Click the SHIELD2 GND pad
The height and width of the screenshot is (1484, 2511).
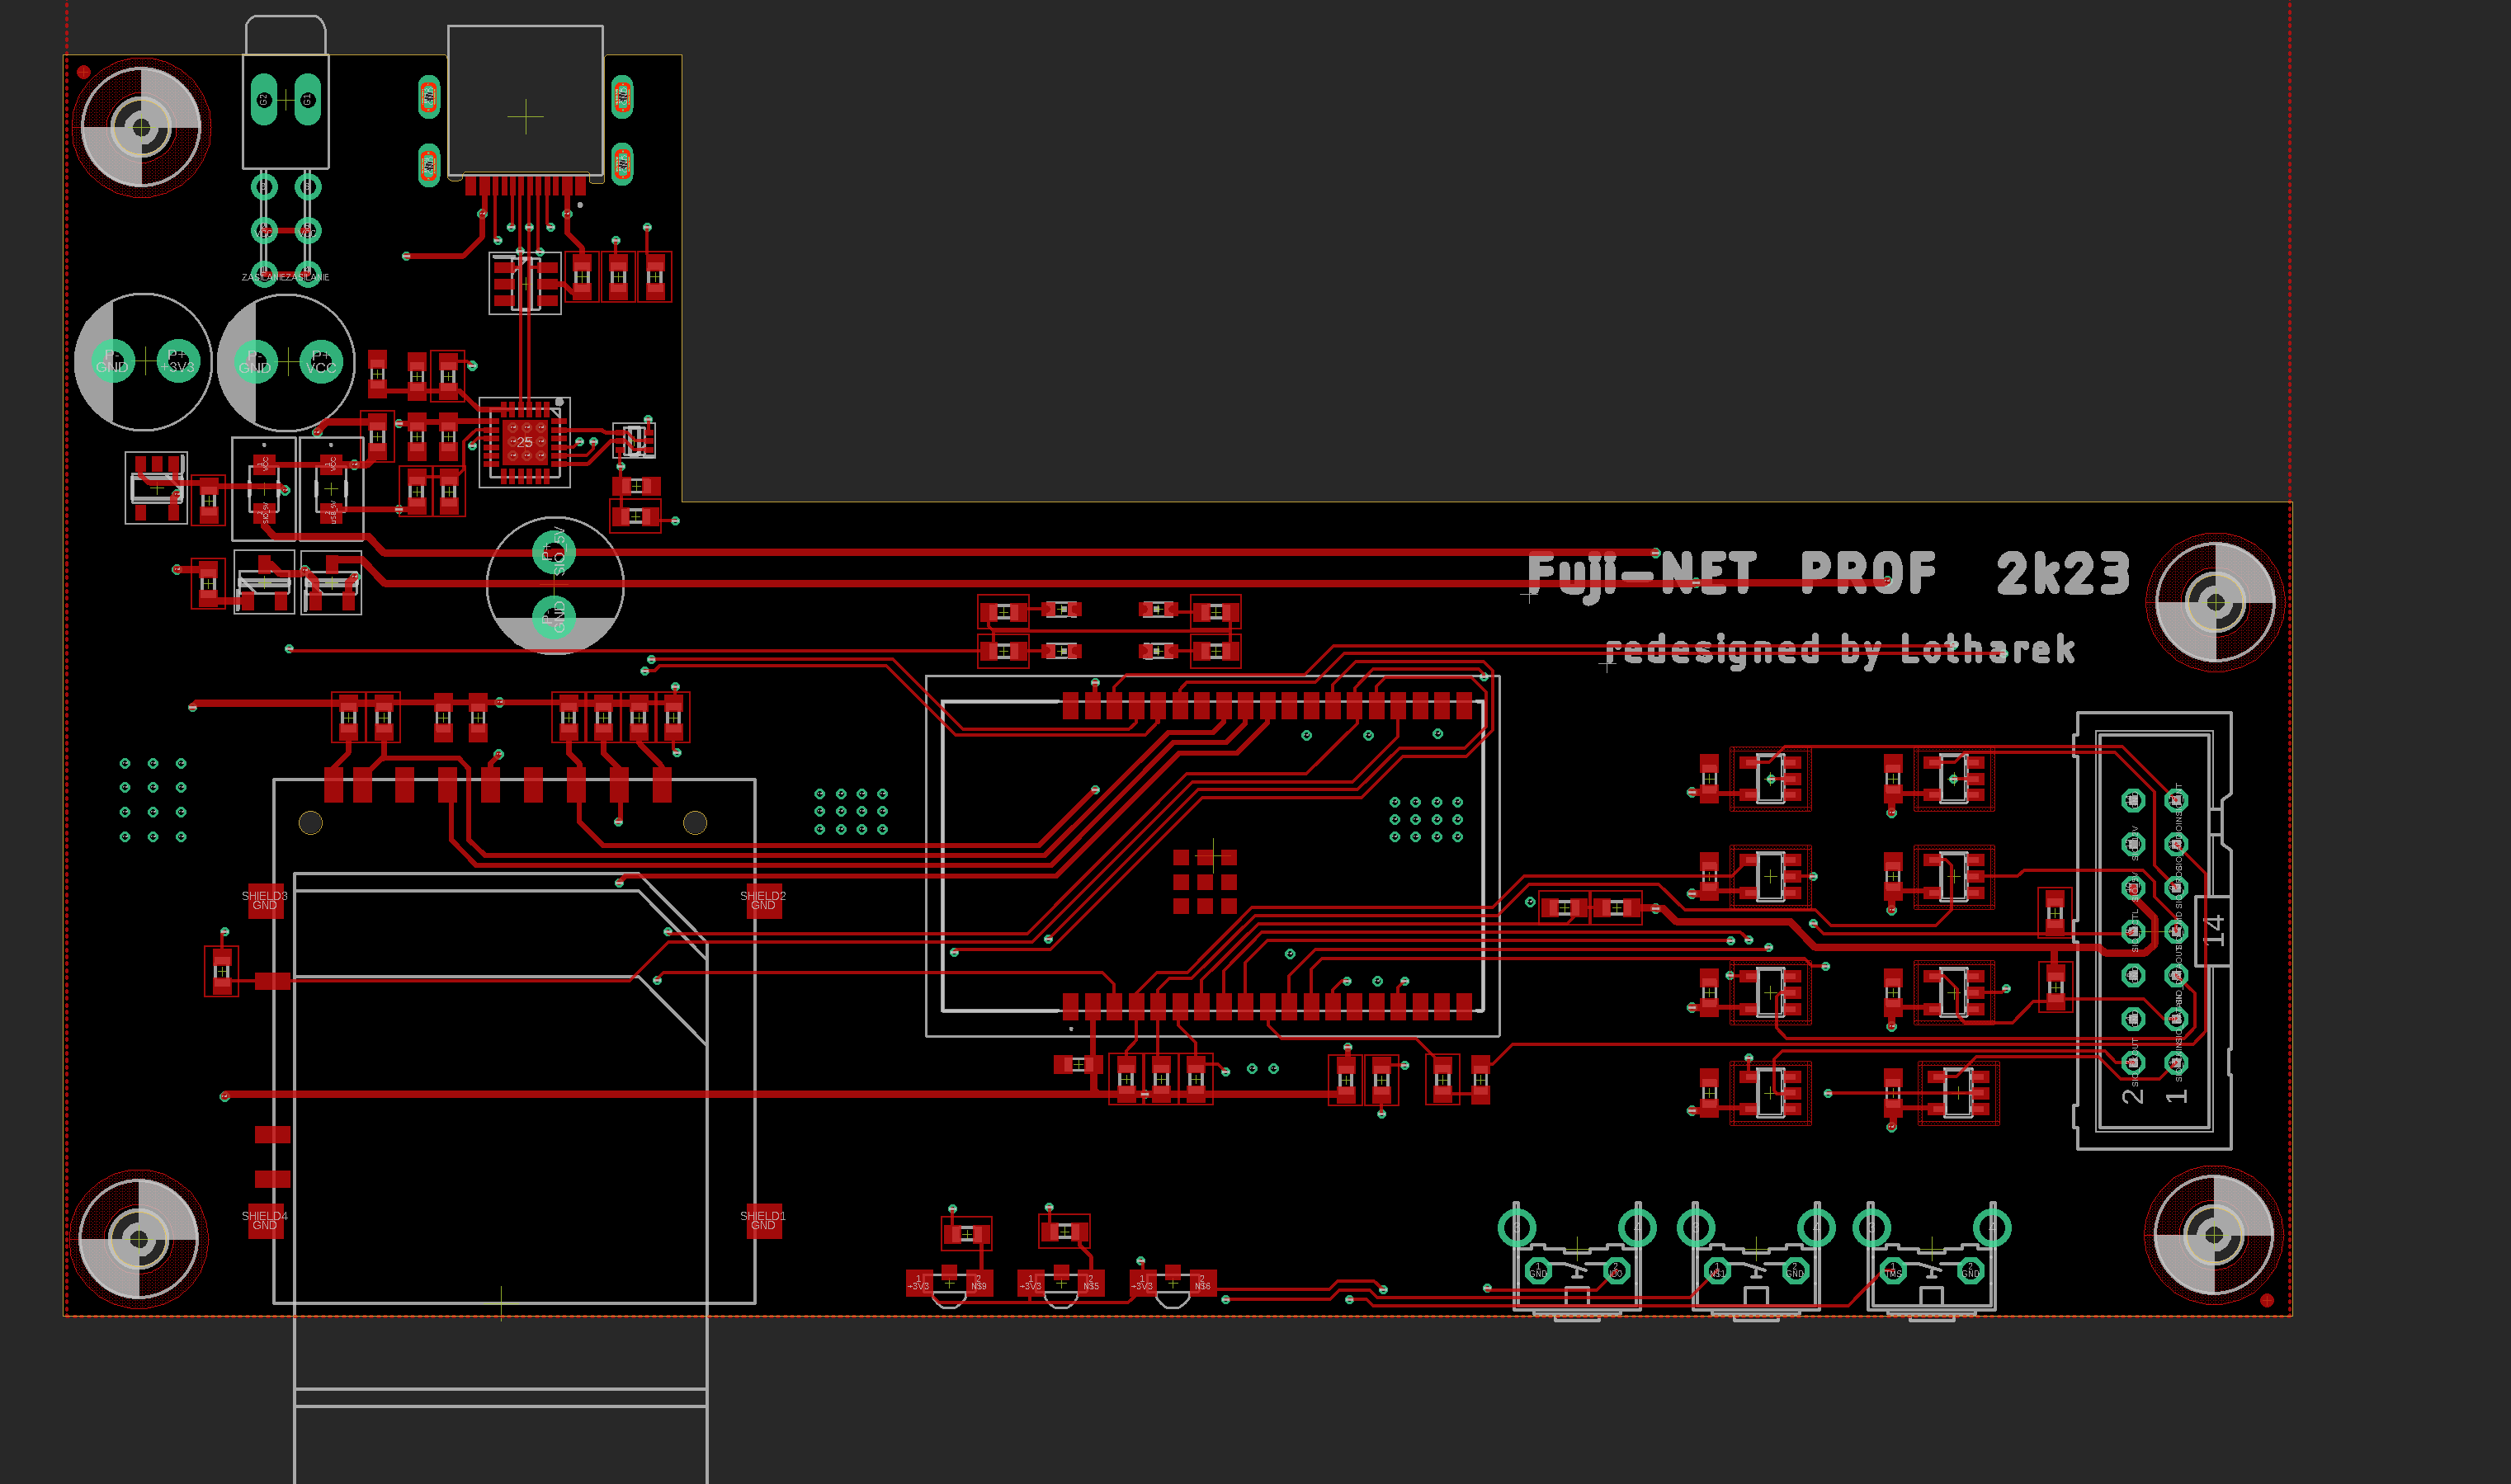click(x=763, y=902)
